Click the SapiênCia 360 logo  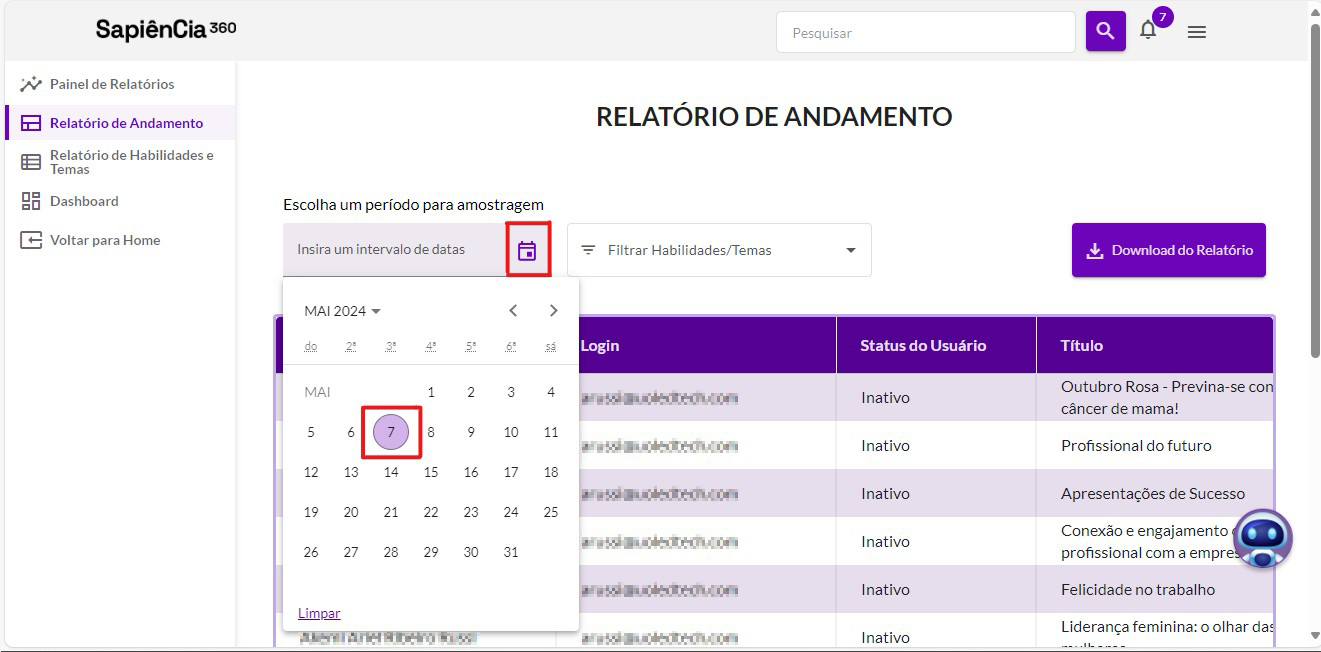[166, 29]
